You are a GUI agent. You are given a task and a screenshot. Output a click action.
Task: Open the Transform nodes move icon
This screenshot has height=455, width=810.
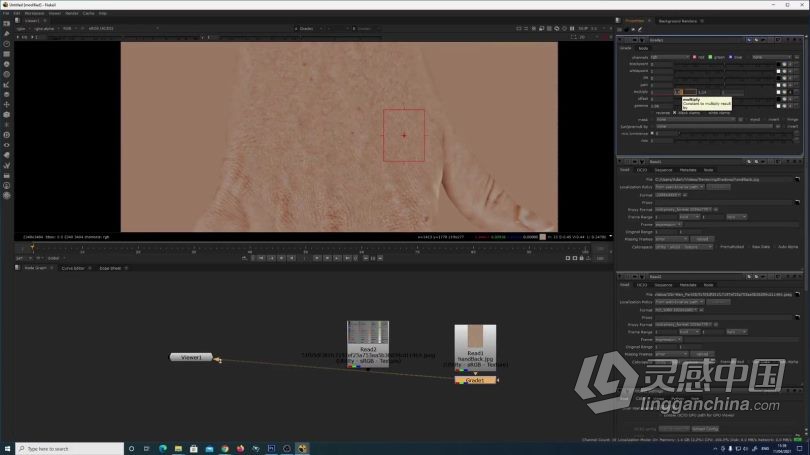[7, 105]
